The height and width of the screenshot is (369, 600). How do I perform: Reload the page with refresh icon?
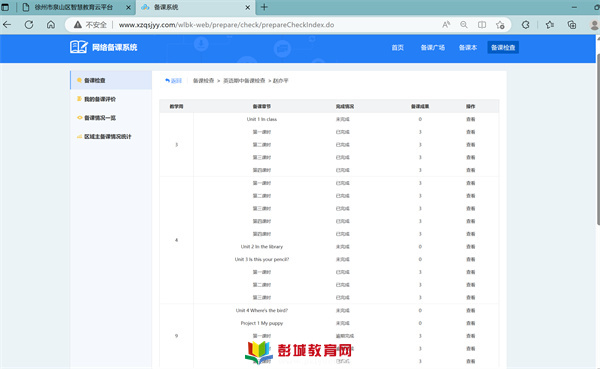29,25
